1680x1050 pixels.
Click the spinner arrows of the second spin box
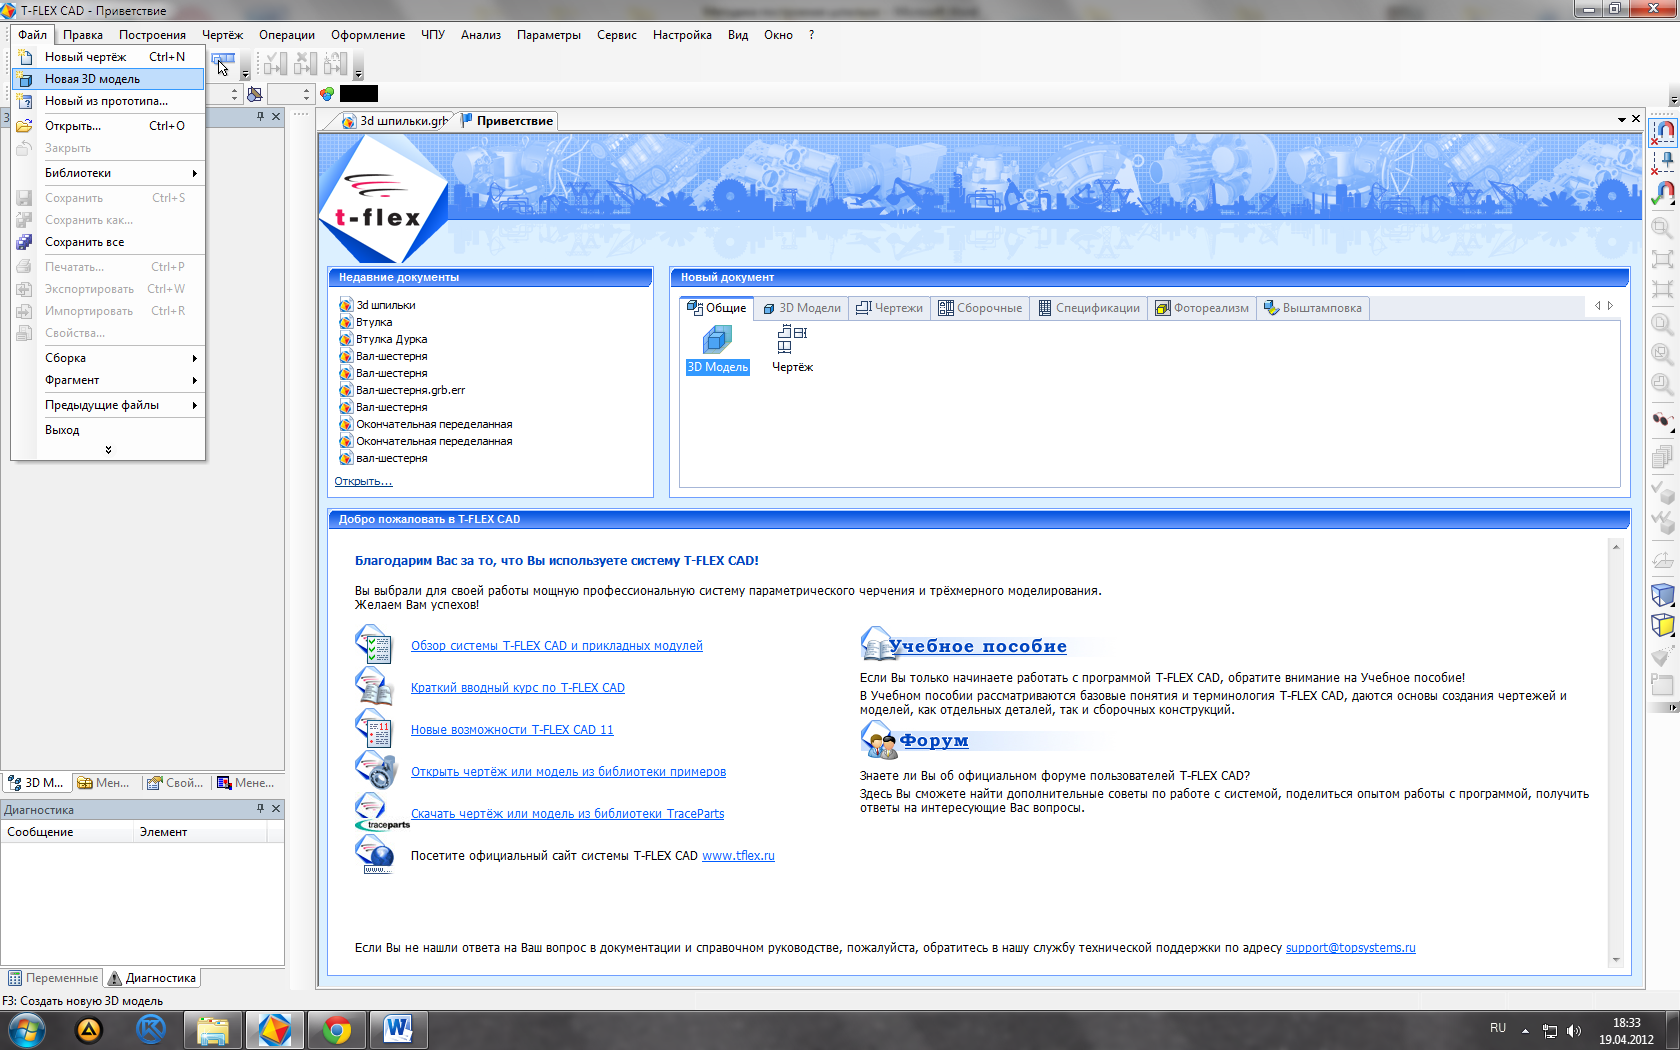(x=306, y=94)
